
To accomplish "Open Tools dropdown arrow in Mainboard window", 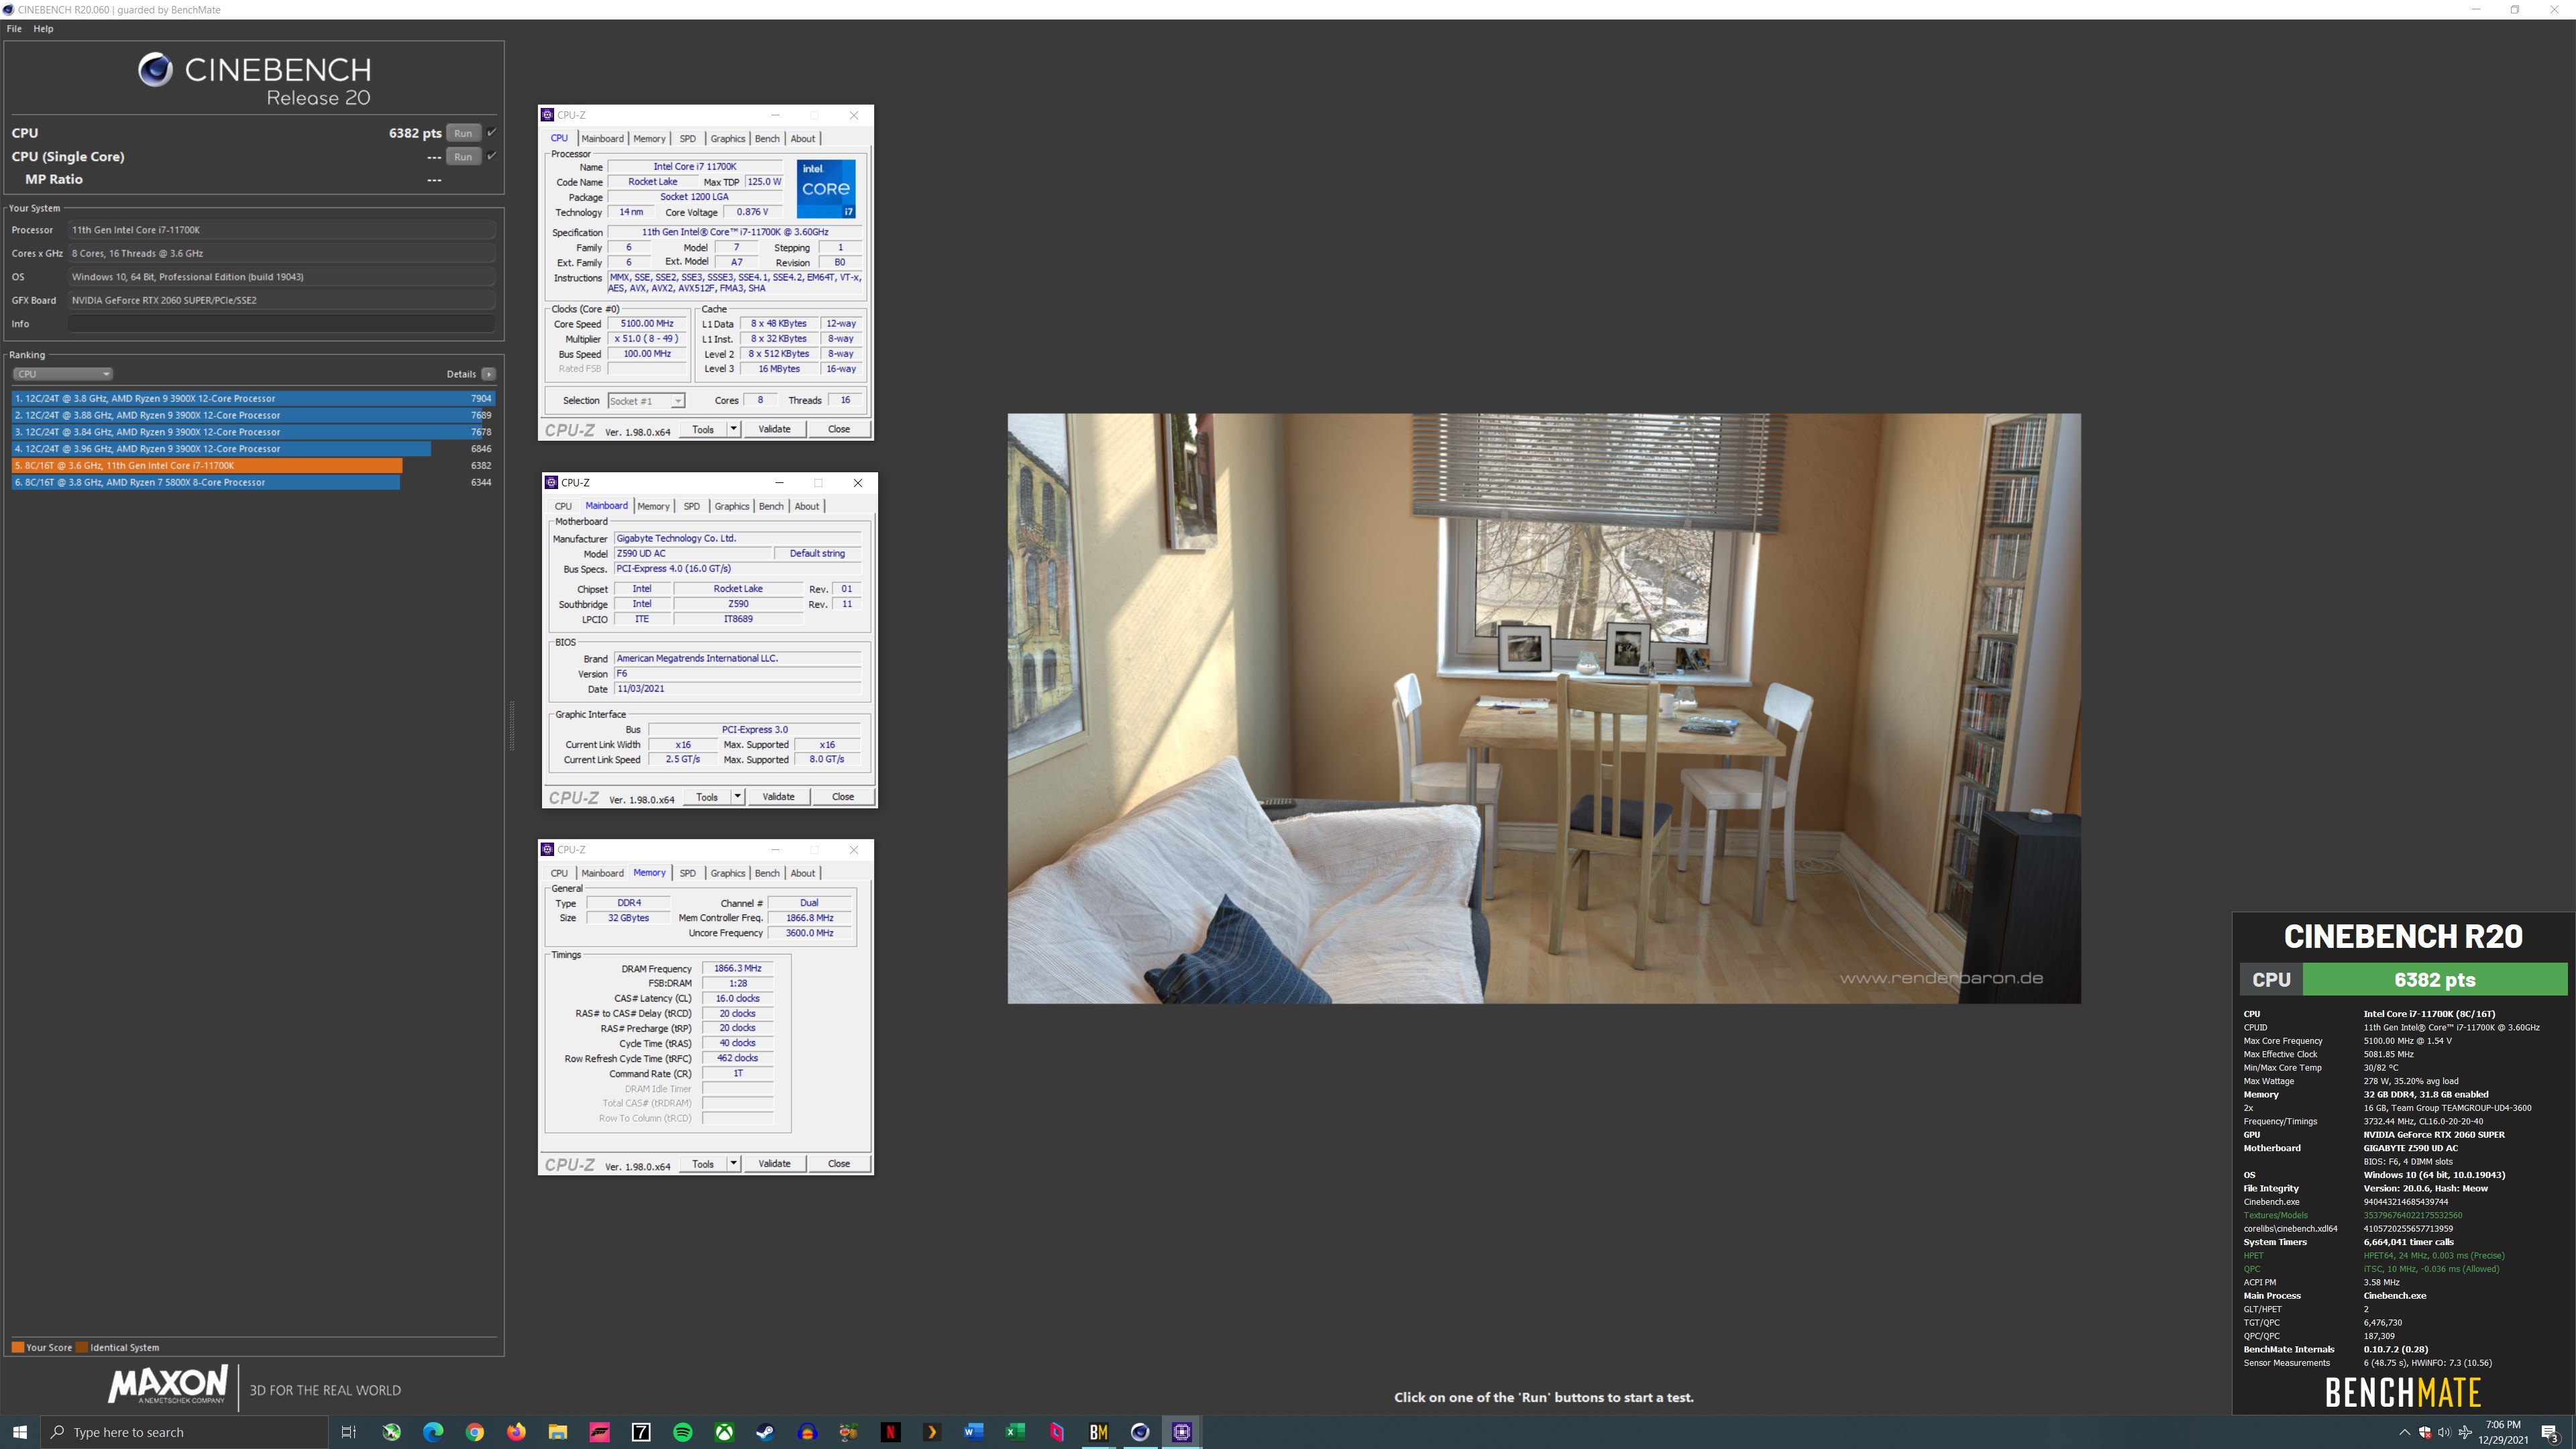I will [x=737, y=797].
